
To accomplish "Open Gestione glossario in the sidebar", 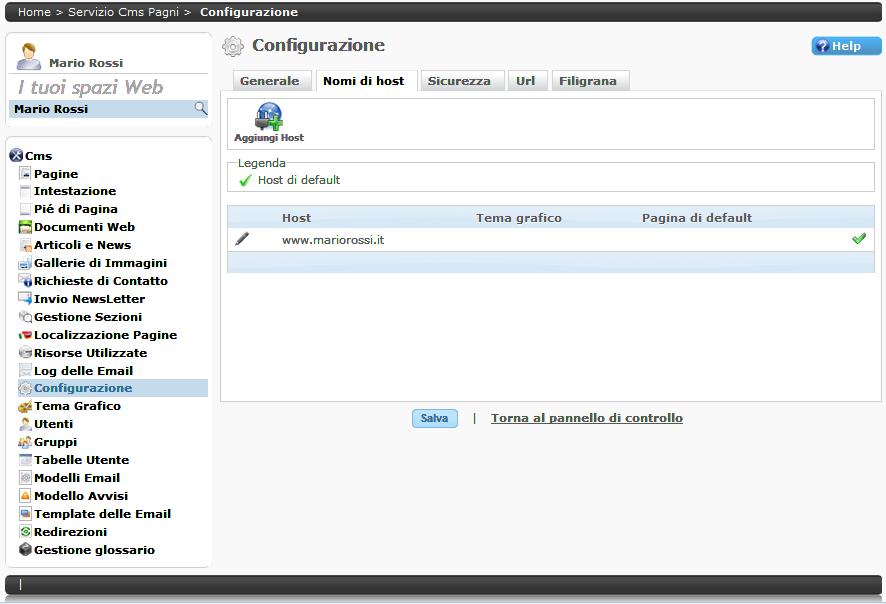I will point(94,550).
